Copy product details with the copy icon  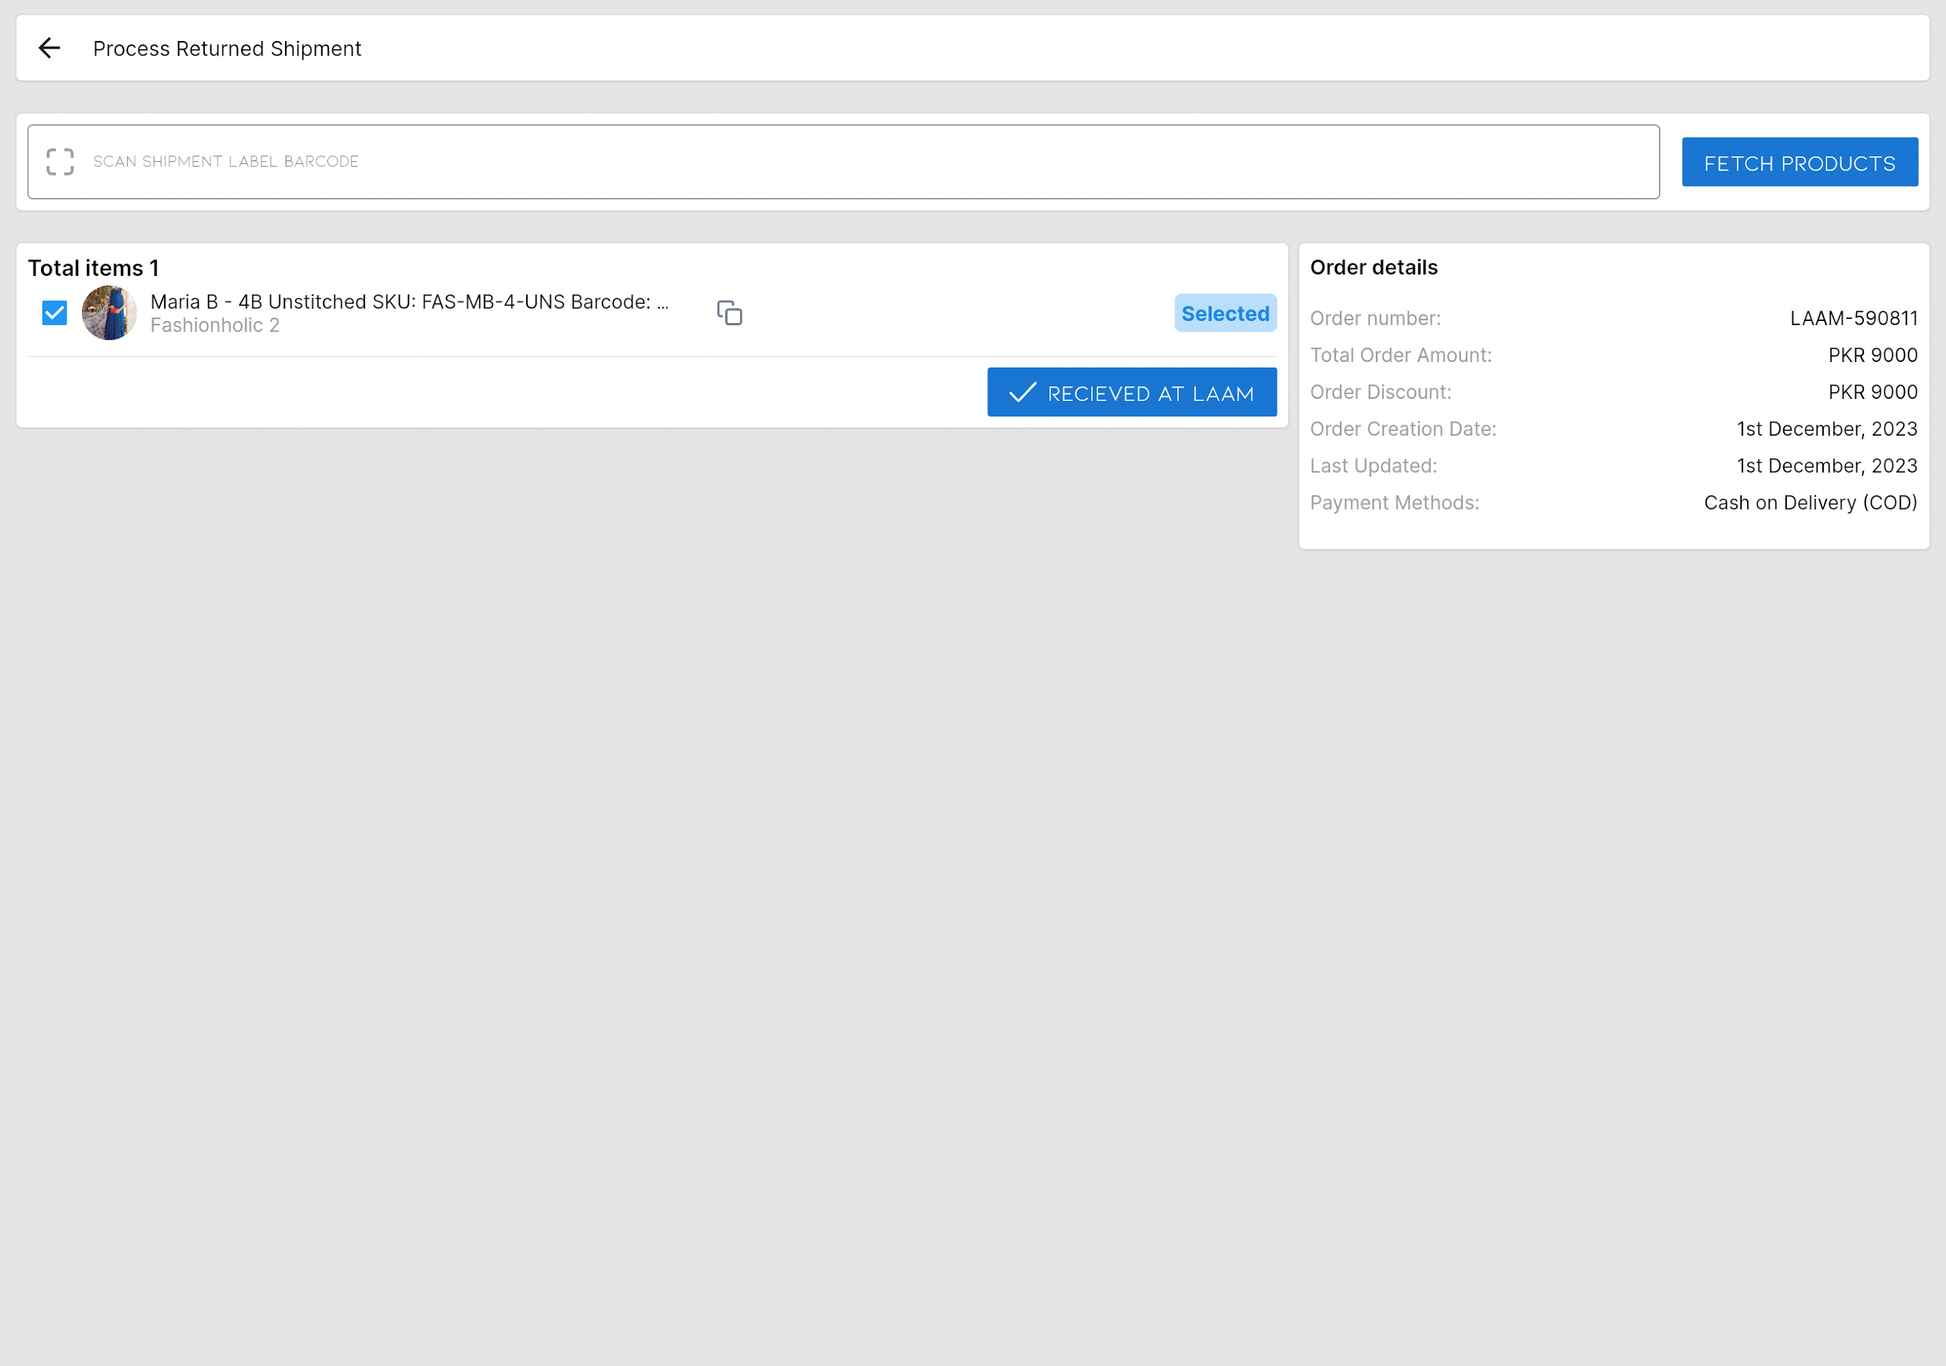click(x=729, y=313)
